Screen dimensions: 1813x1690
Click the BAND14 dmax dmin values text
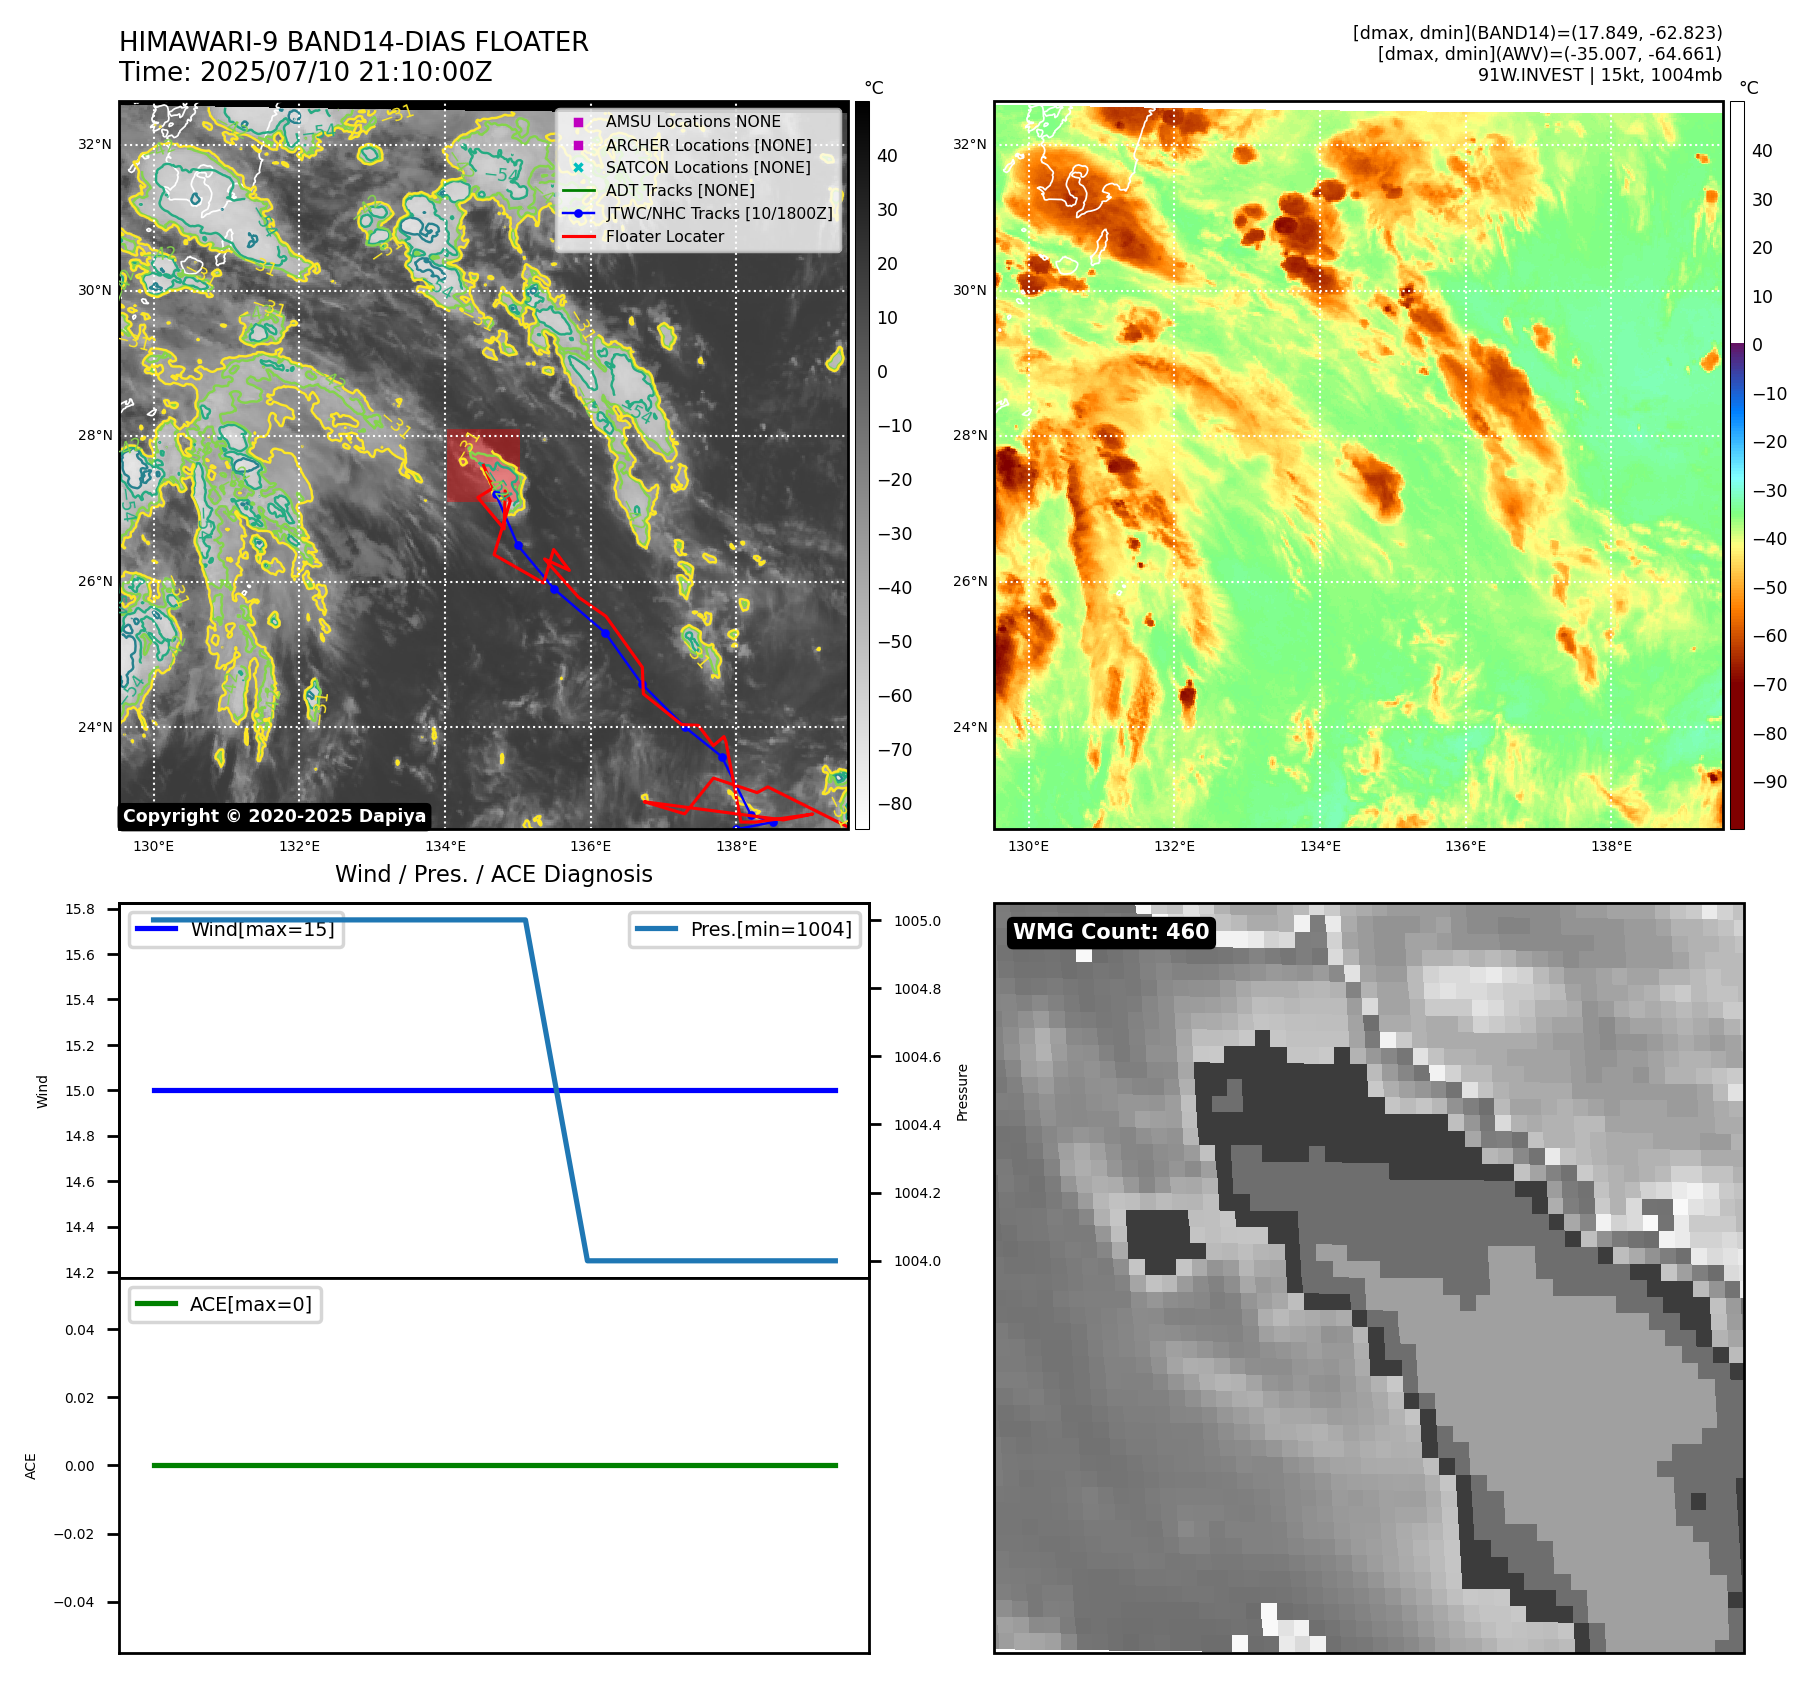tap(1538, 33)
